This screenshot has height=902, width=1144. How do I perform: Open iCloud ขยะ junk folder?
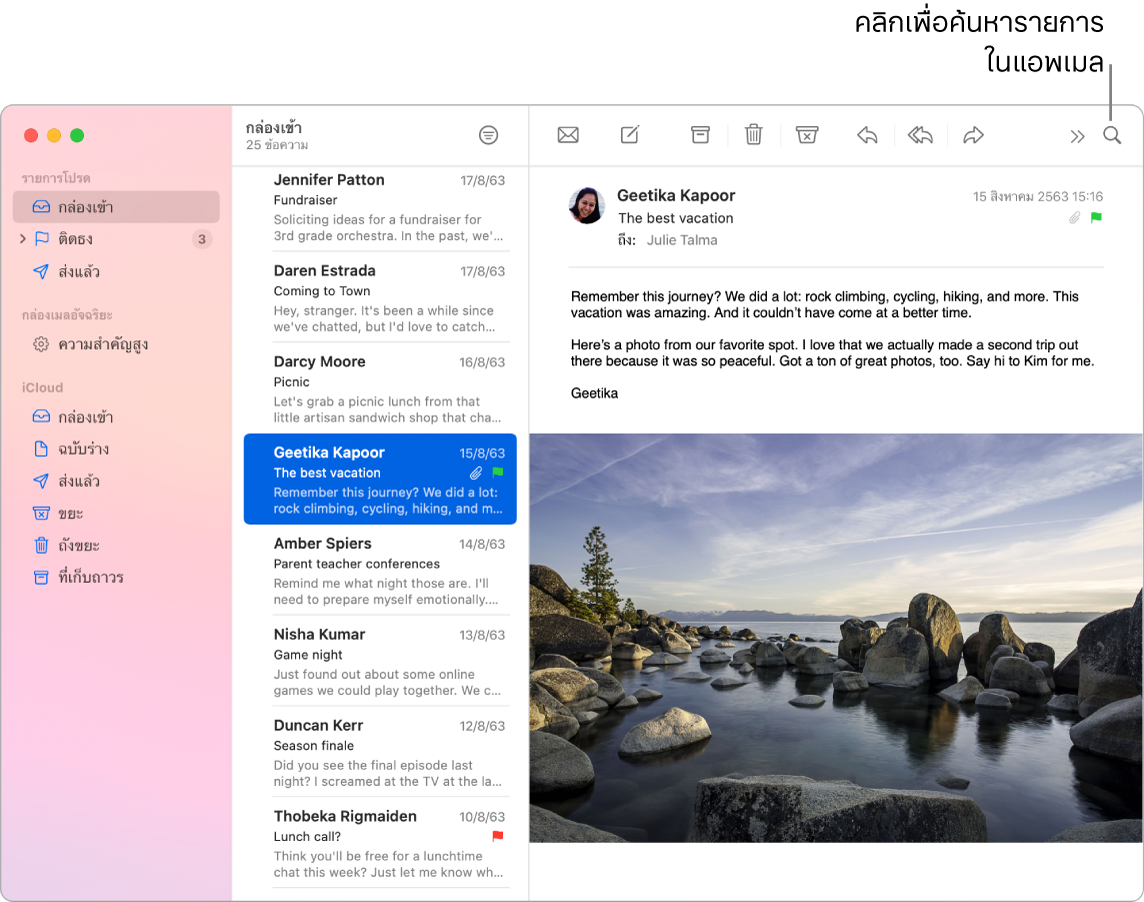pos(116,513)
